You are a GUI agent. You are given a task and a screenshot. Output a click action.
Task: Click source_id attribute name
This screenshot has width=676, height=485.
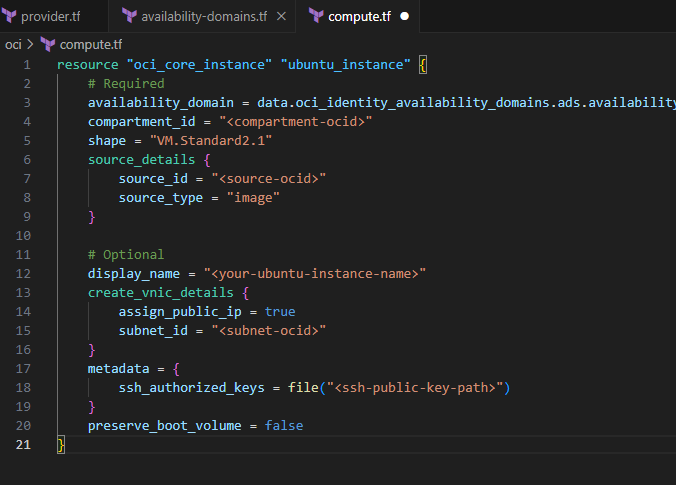153,178
